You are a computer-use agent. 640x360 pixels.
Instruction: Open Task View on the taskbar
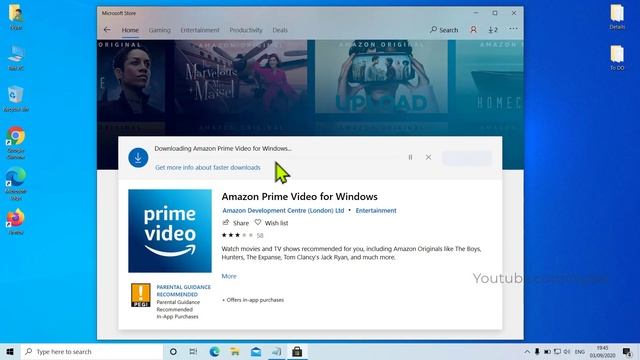[193, 351]
